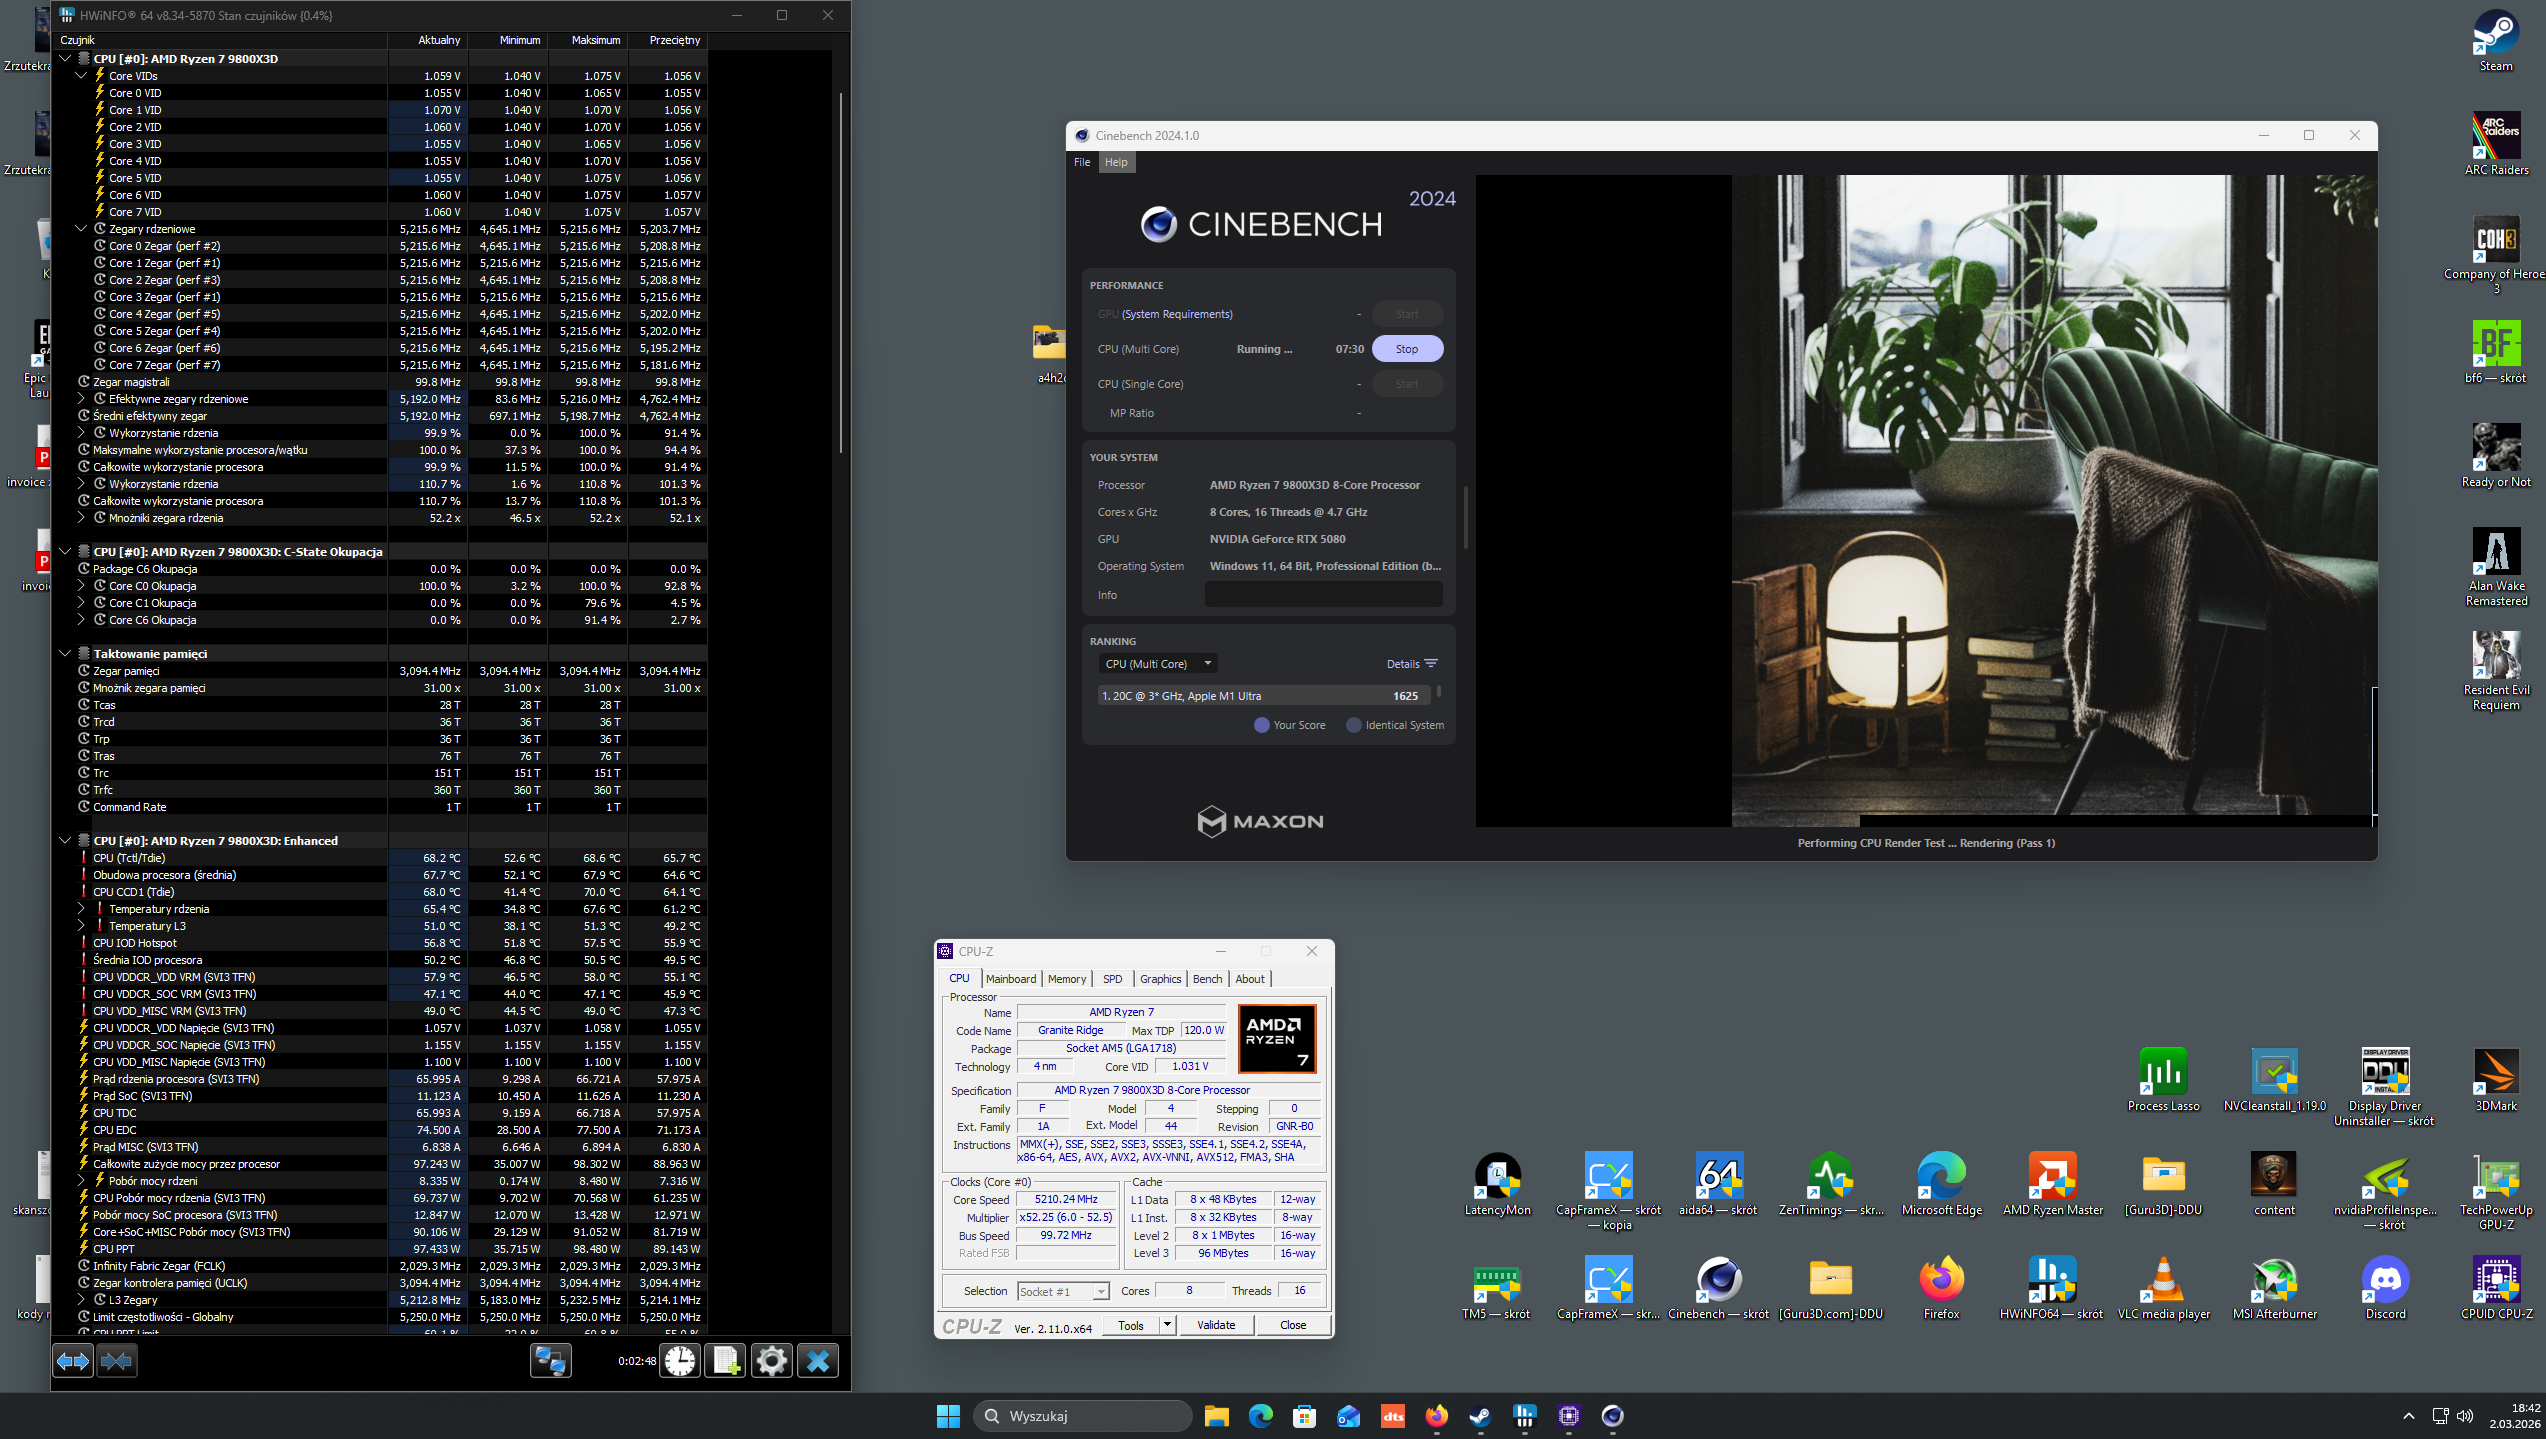Click the blue X close sensors icon
Image resolution: width=2546 pixels, height=1439 pixels.
tap(818, 1361)
